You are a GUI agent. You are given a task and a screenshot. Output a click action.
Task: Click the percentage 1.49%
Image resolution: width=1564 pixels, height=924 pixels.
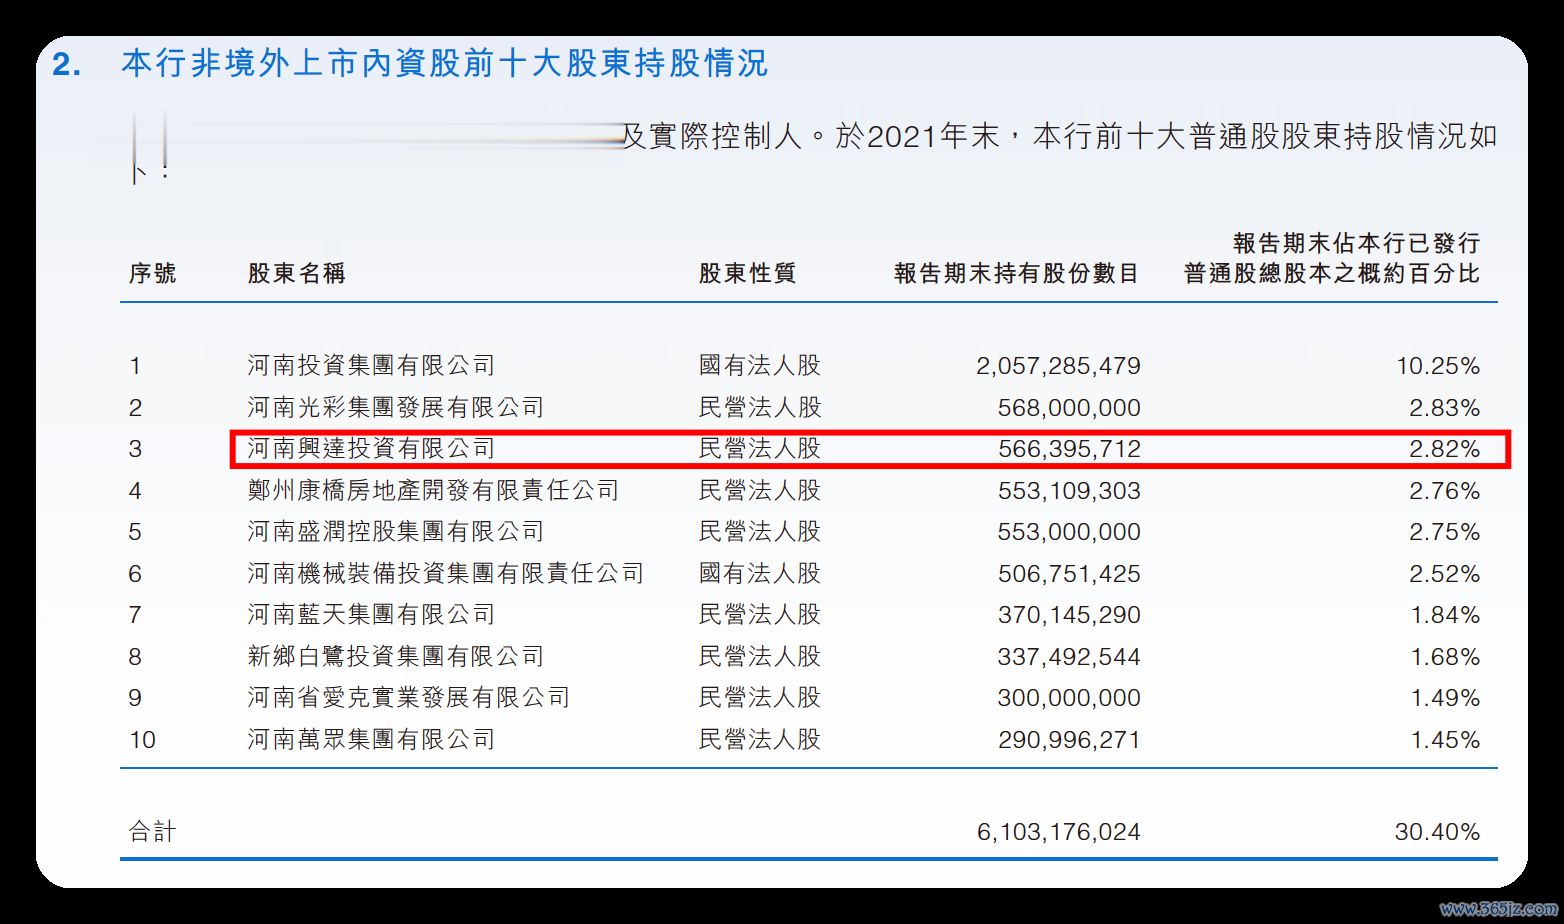click(x=1445, y=698)
